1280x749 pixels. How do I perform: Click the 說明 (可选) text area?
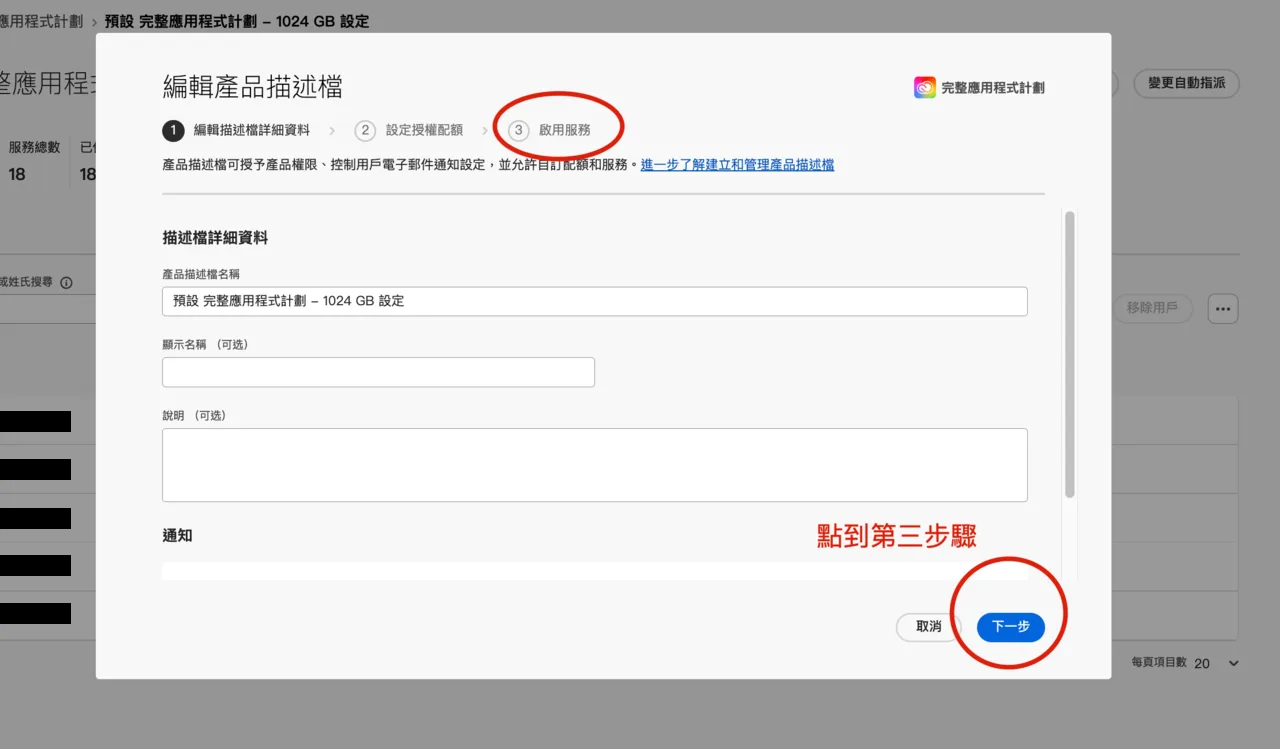click(x=595, y=465)
